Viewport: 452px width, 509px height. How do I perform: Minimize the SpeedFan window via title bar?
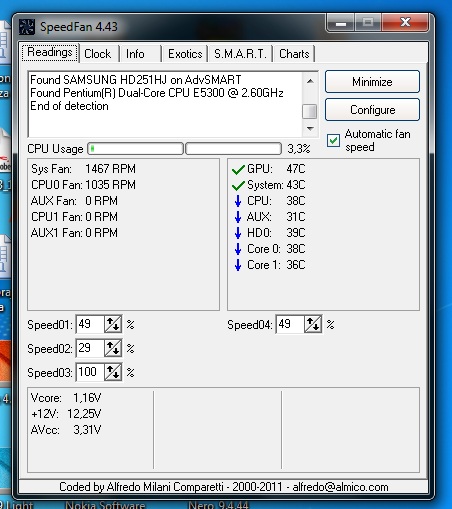click(341, 23)
